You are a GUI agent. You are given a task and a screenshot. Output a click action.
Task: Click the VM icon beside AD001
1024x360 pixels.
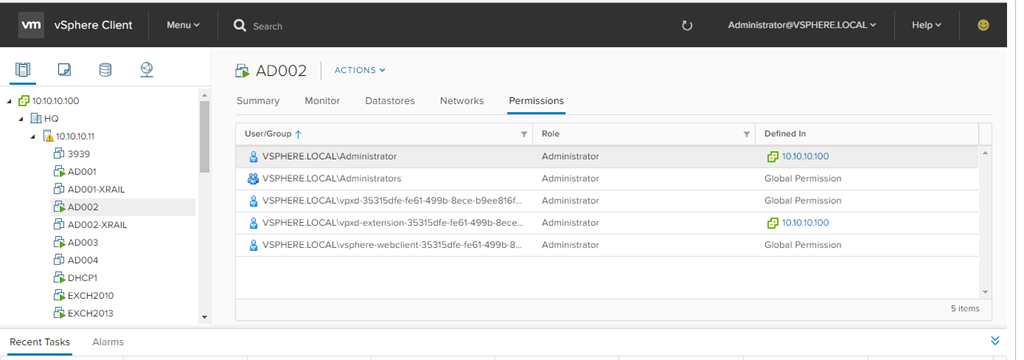click(59, 171)
